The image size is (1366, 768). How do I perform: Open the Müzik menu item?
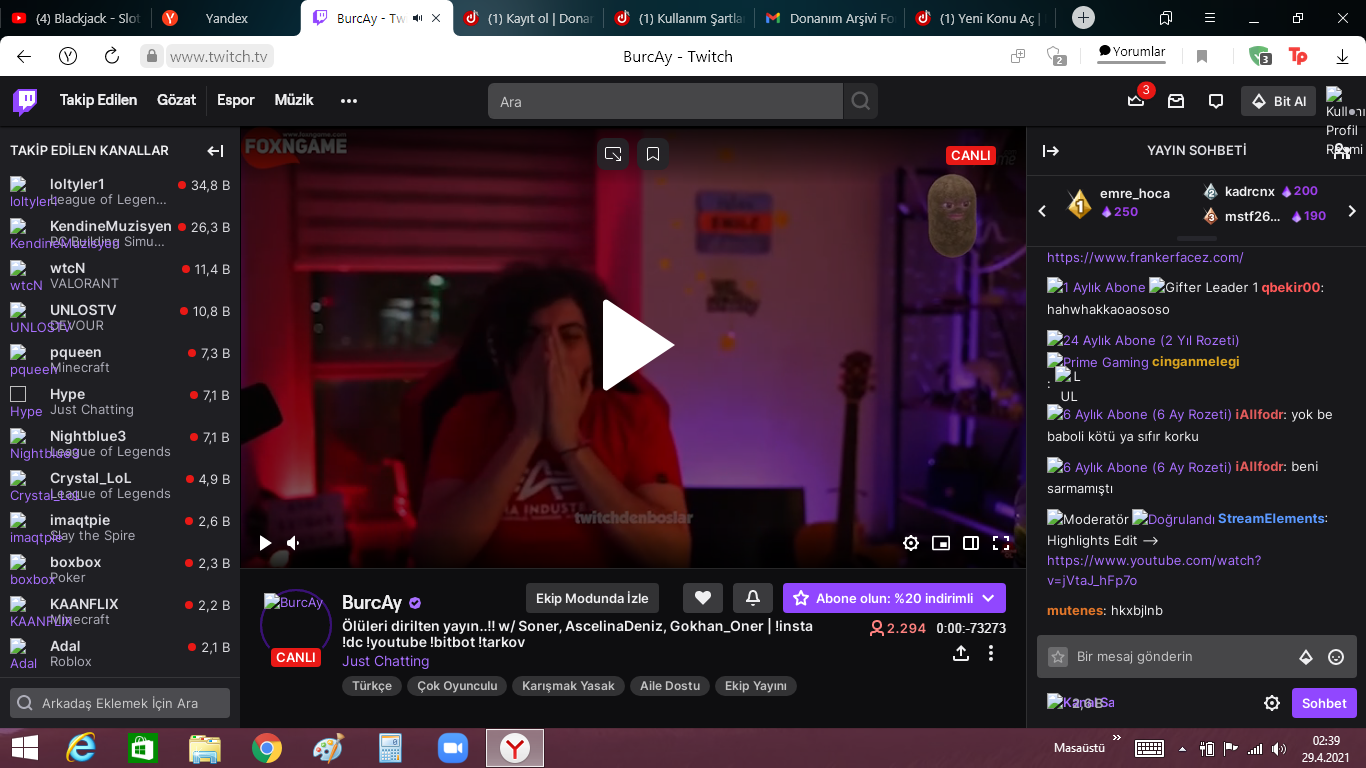[x=294, y=100]
